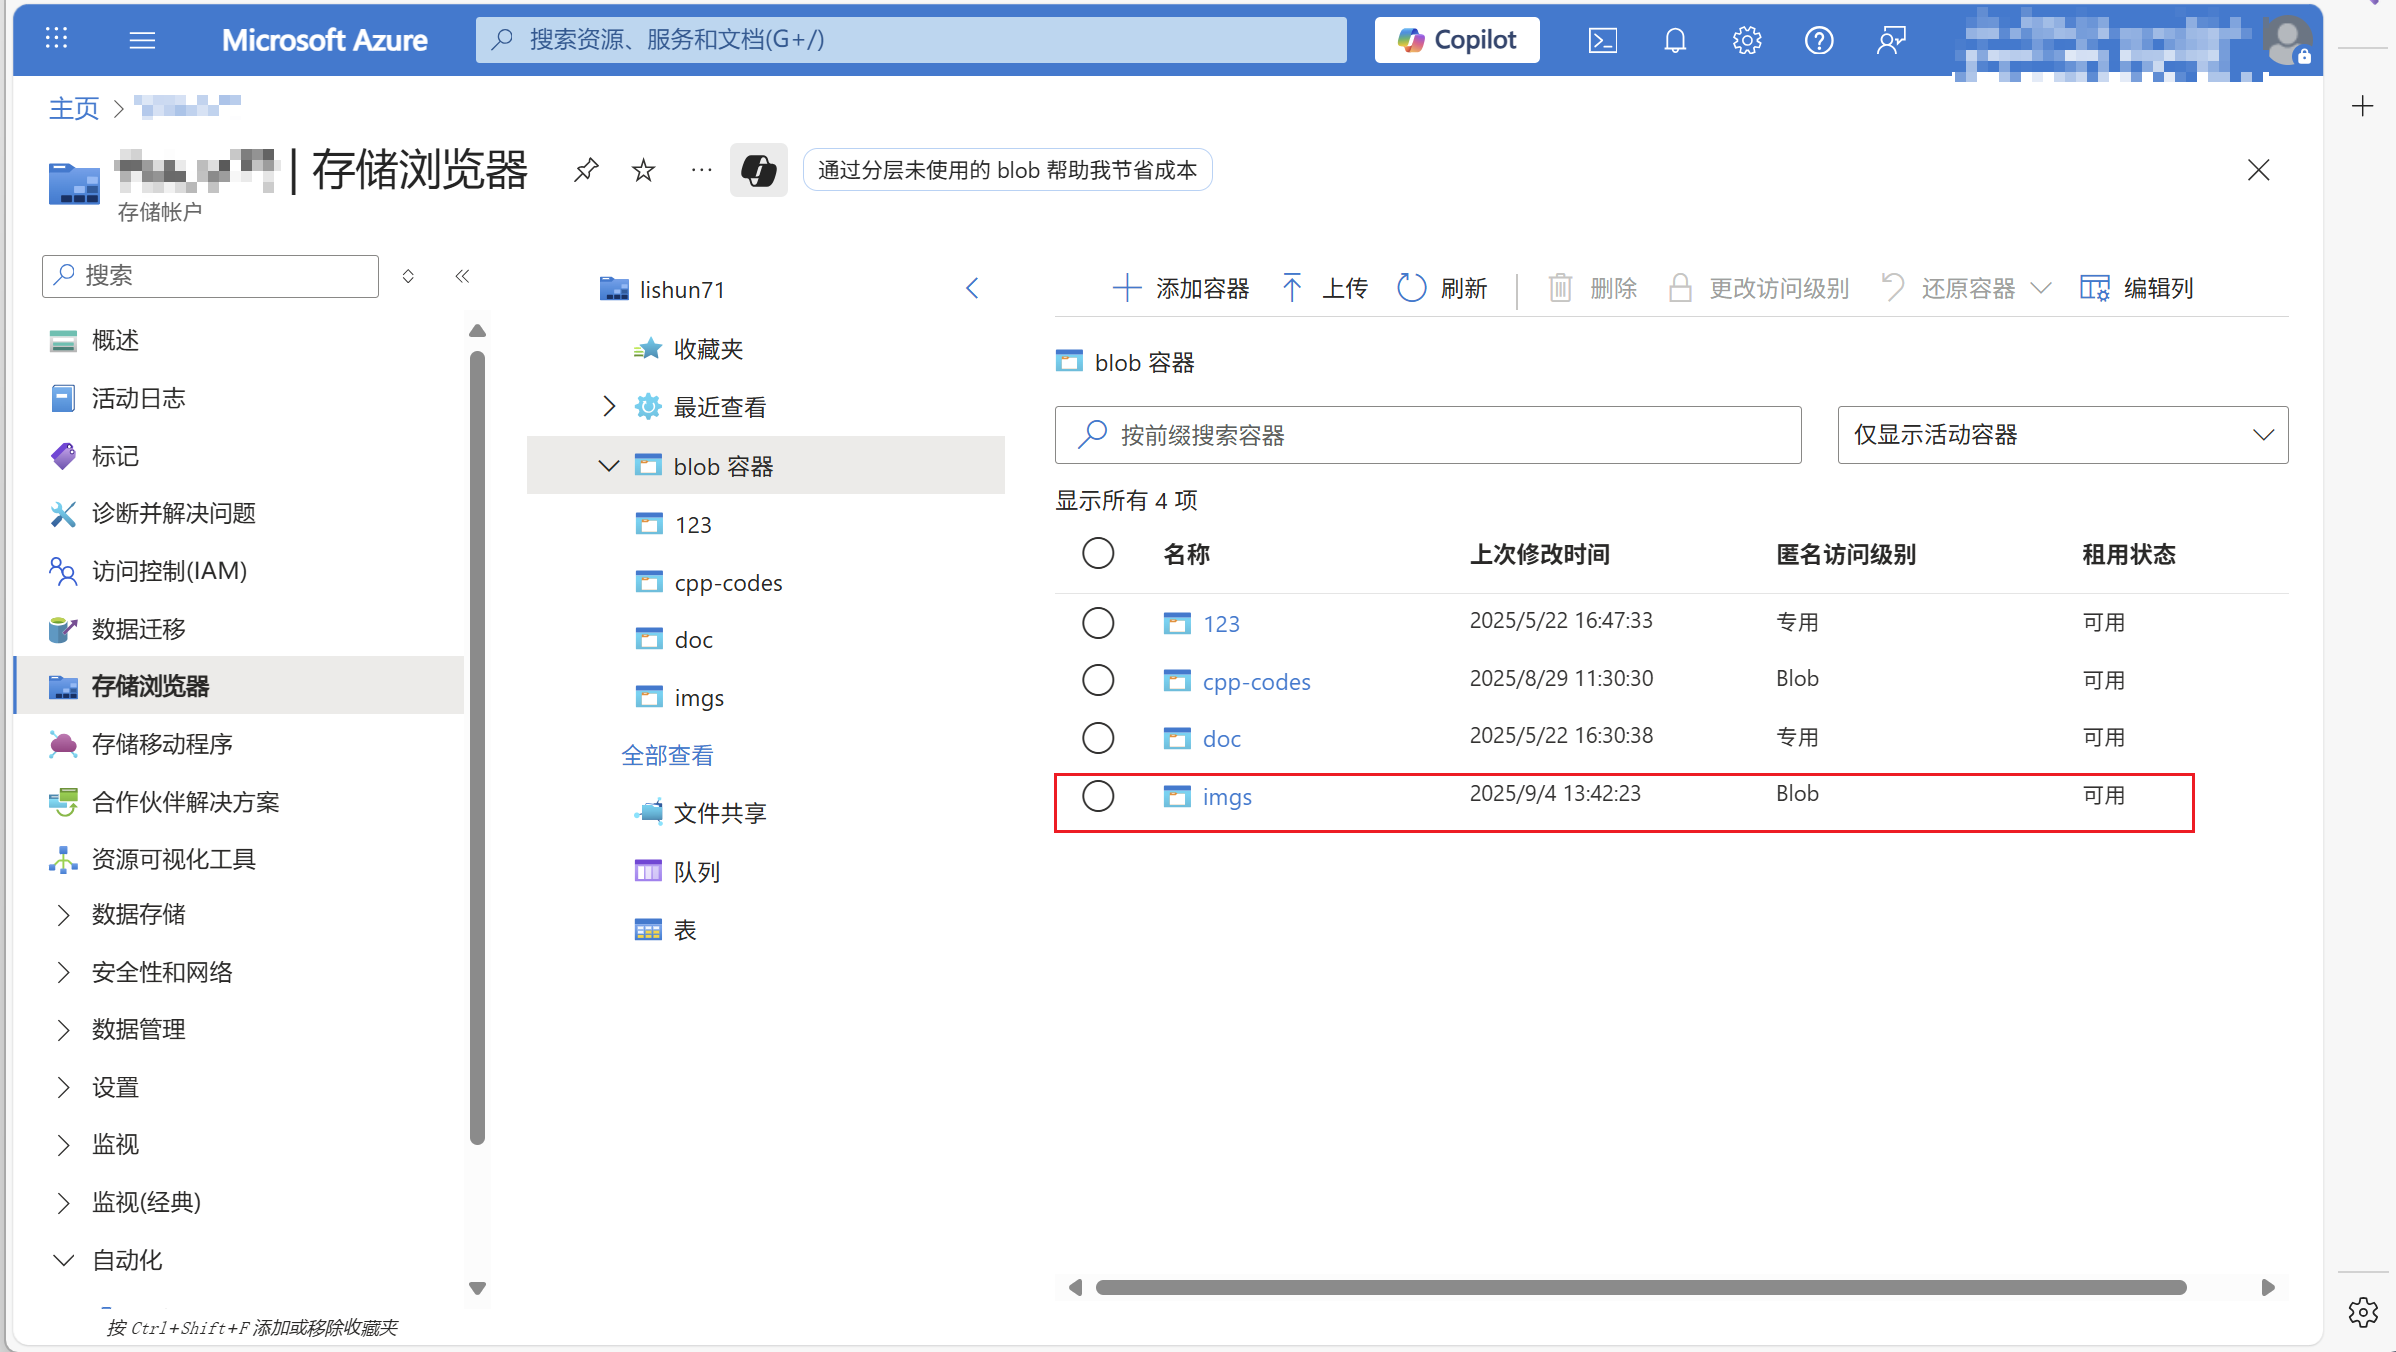Favorite this page with the star icon
2396x1352 pixels.
643,170
